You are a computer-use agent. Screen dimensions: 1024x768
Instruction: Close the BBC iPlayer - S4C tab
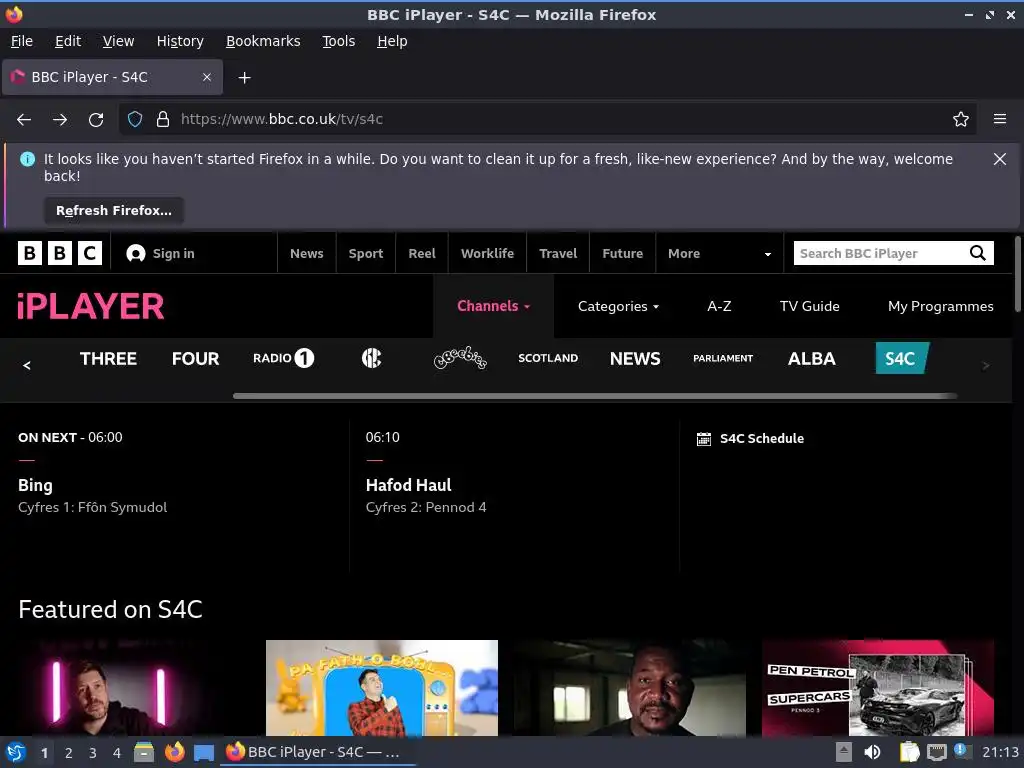[206, 77]
